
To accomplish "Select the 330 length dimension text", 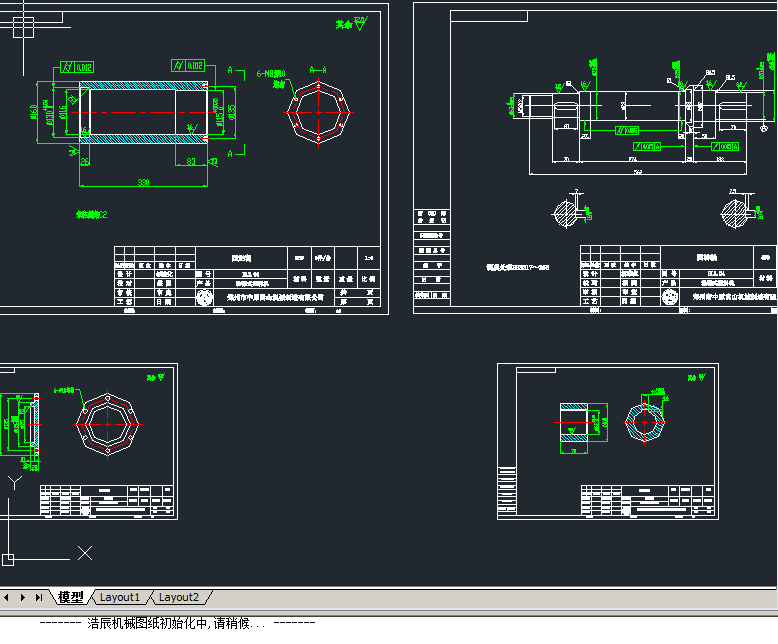I will click(x=143, y=182).
